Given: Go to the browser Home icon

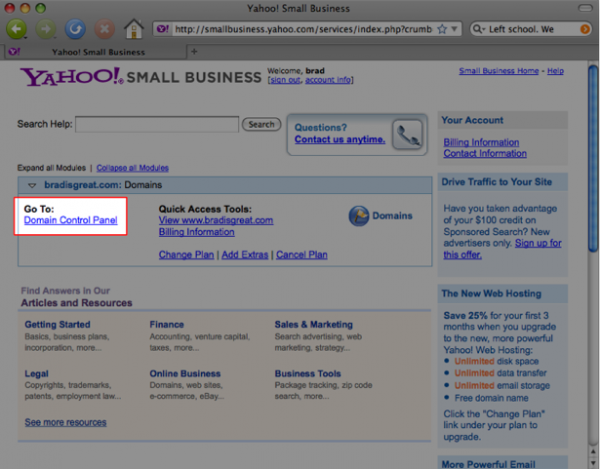Looking at the screenshot, I should pos(133,29).
